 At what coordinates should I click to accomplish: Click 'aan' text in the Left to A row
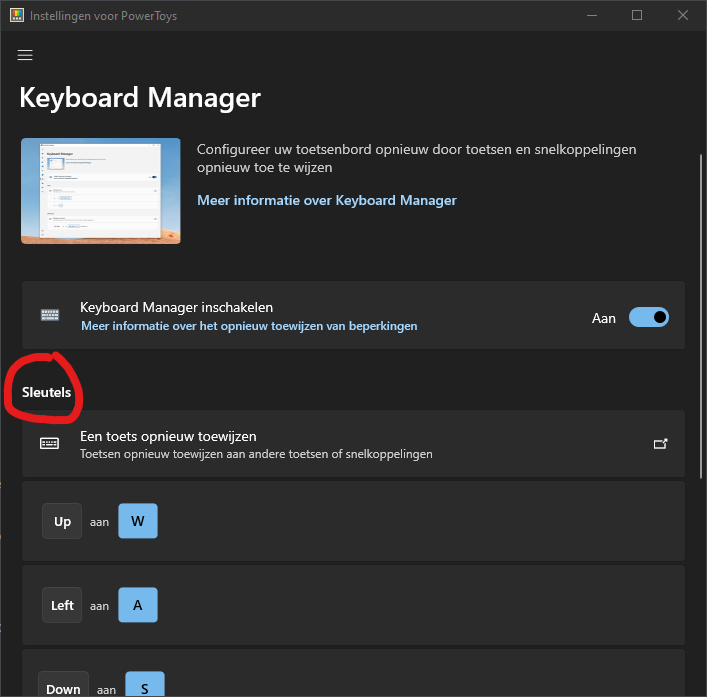tap(99, 606)
